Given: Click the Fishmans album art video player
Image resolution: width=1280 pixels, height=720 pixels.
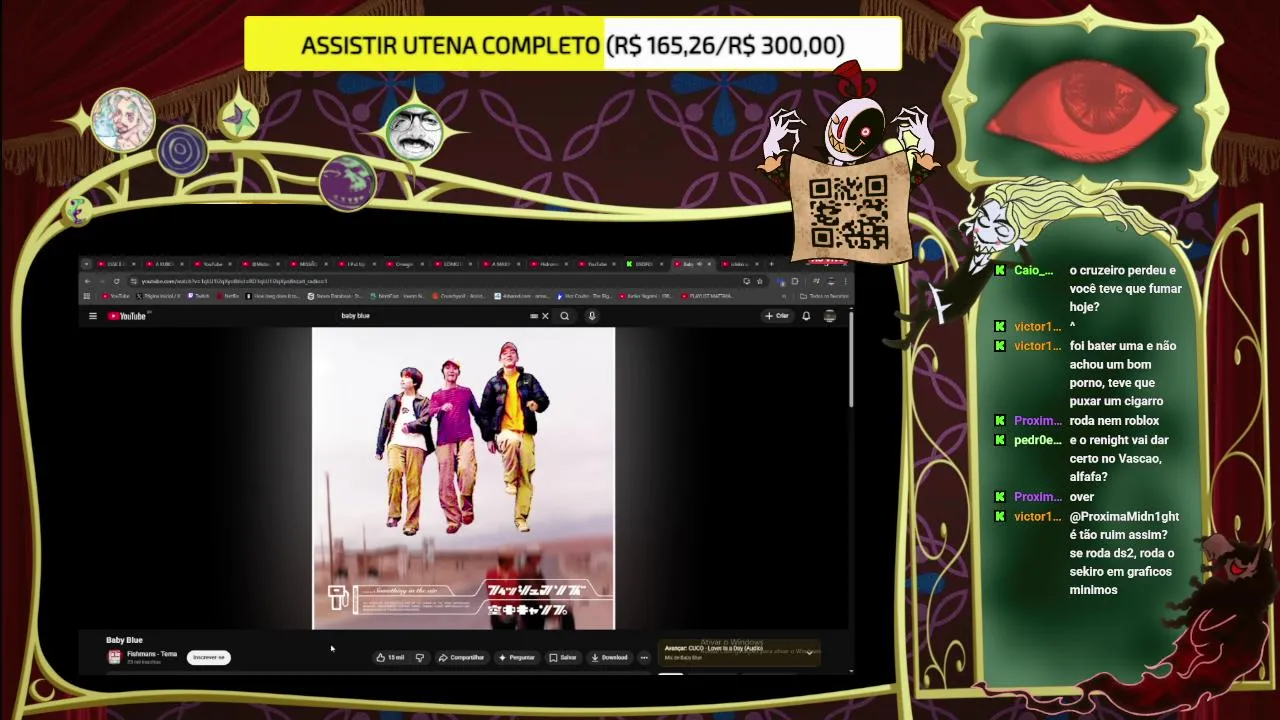Looking at the screenshot, I should pyautogui.click(x=464, y=478).
